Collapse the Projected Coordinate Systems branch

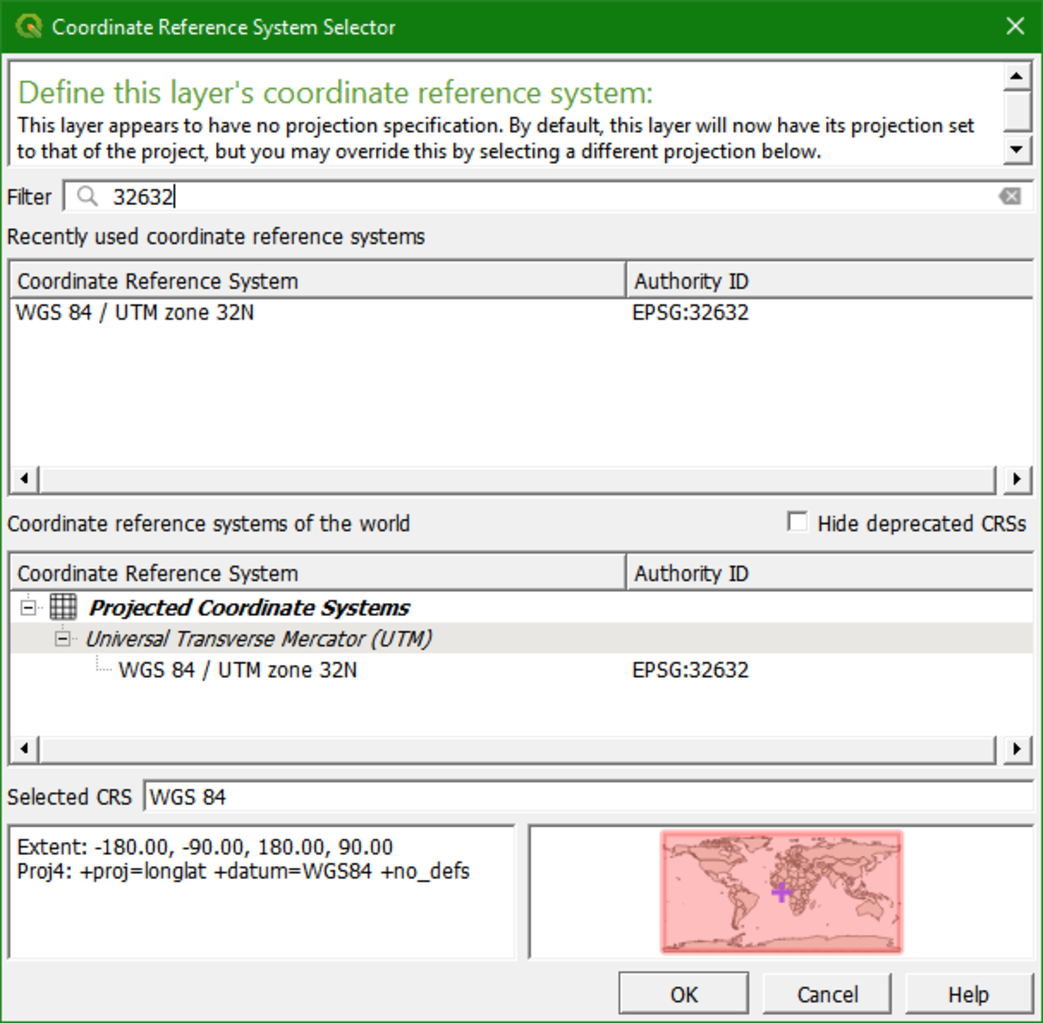coord(30,607)
